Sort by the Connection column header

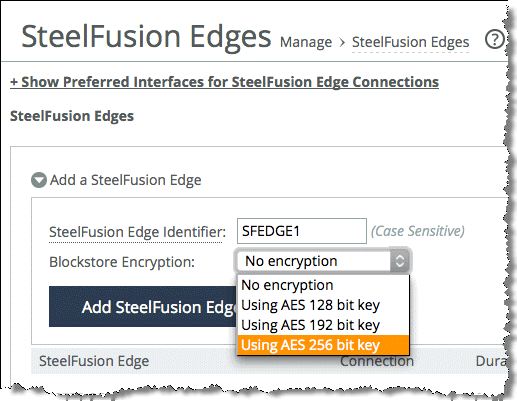pos(377,361)
